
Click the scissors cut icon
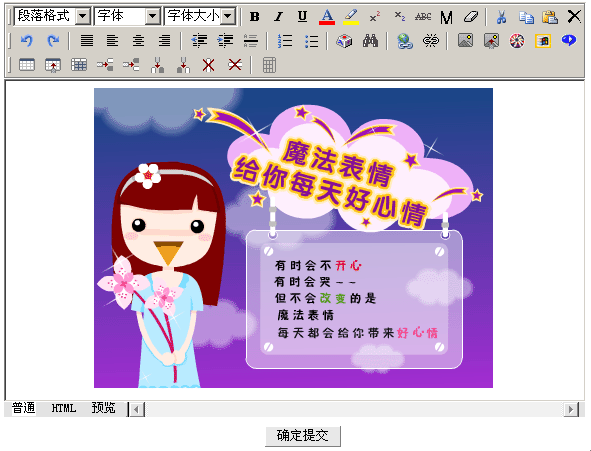point(501,17)
